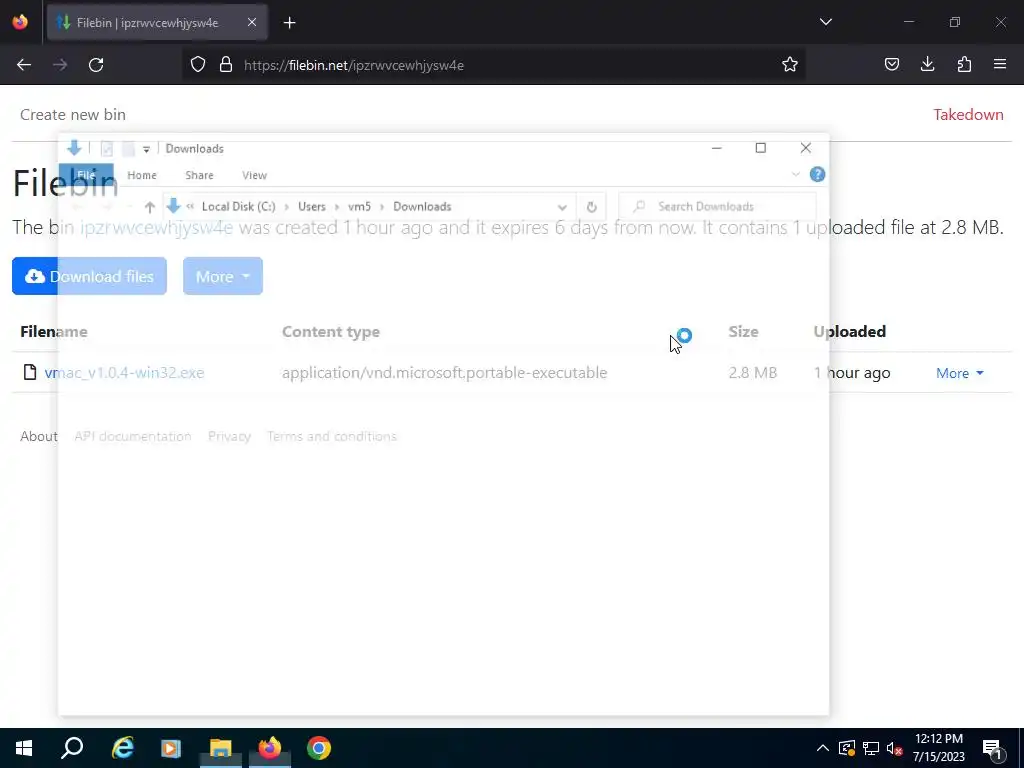Go back in Firefox navigation
Image resolution: width=1024 pixels, height=768 pixels.
click(24, 65)
